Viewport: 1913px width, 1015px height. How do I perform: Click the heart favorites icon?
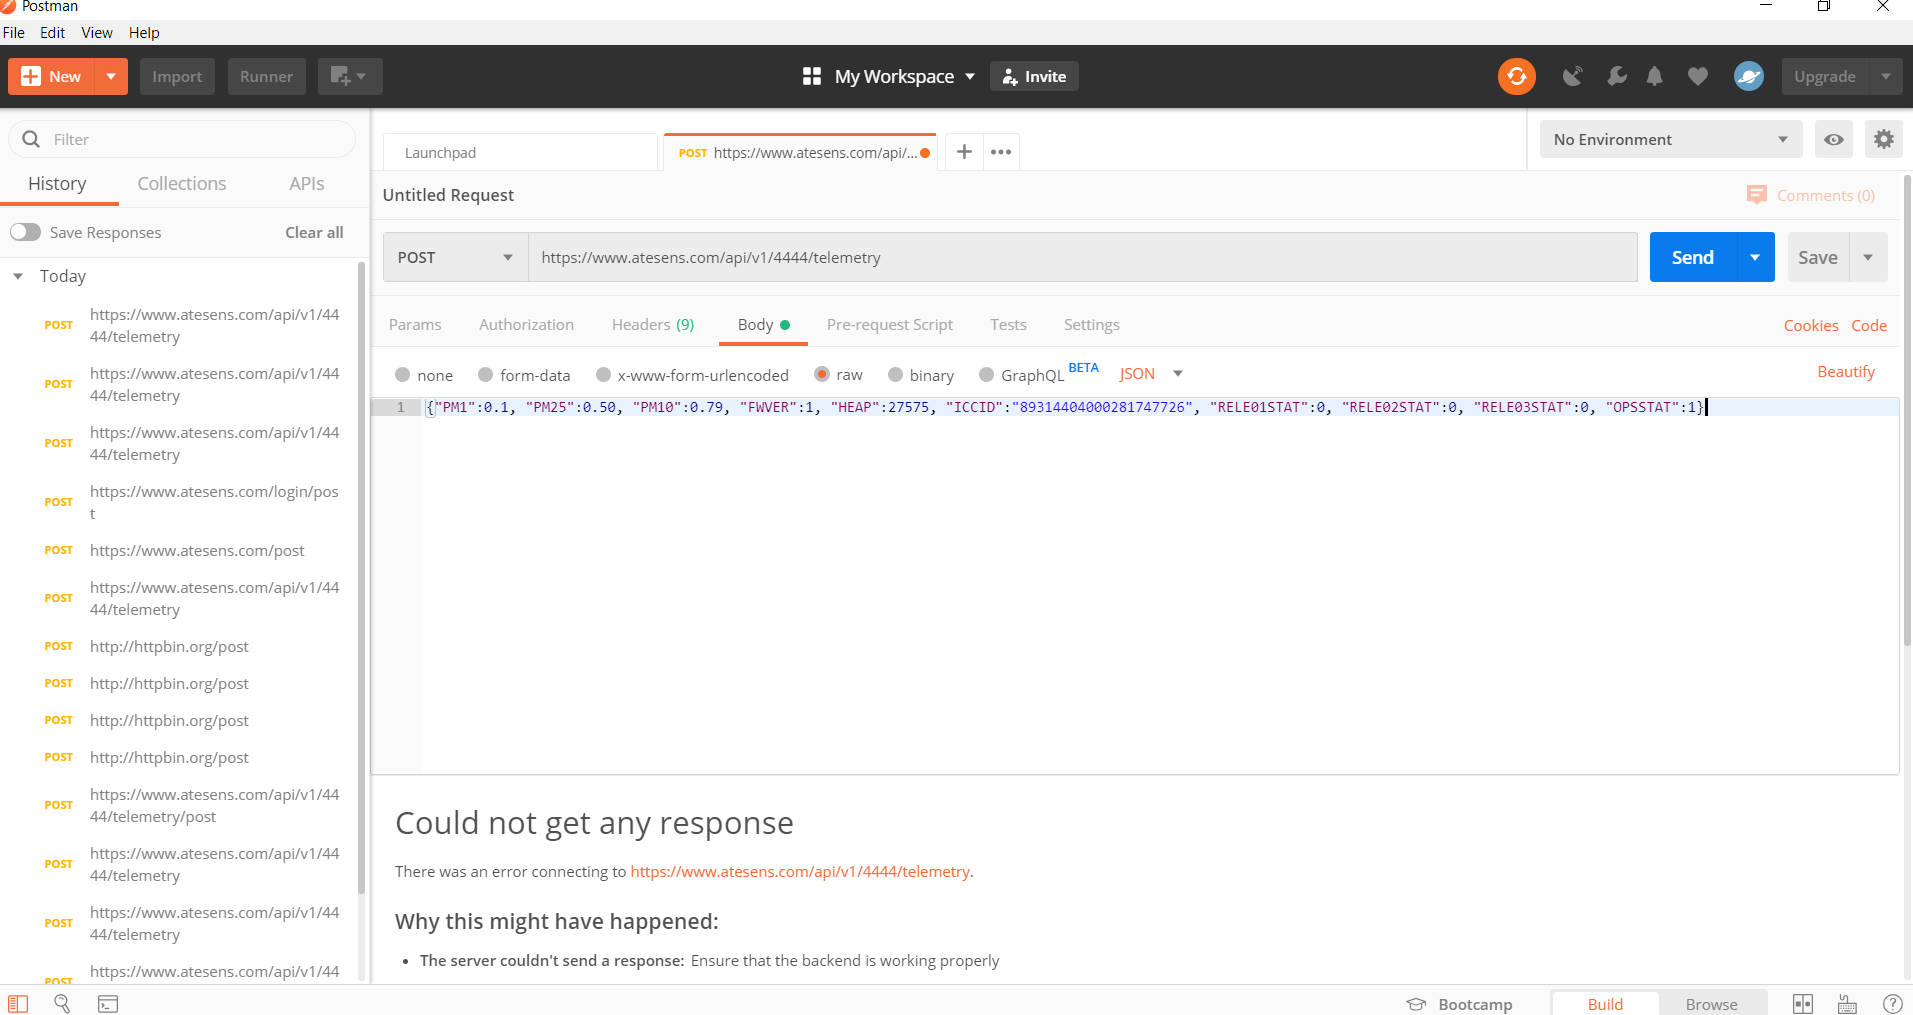[1697, 76]
